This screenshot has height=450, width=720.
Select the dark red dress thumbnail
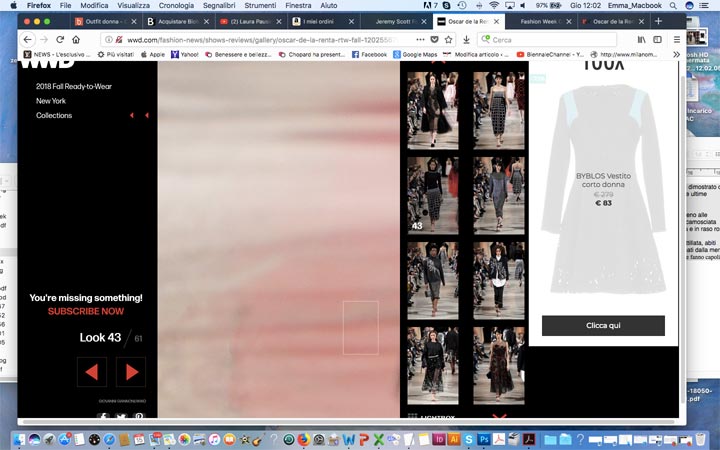(x=499, y=366)
